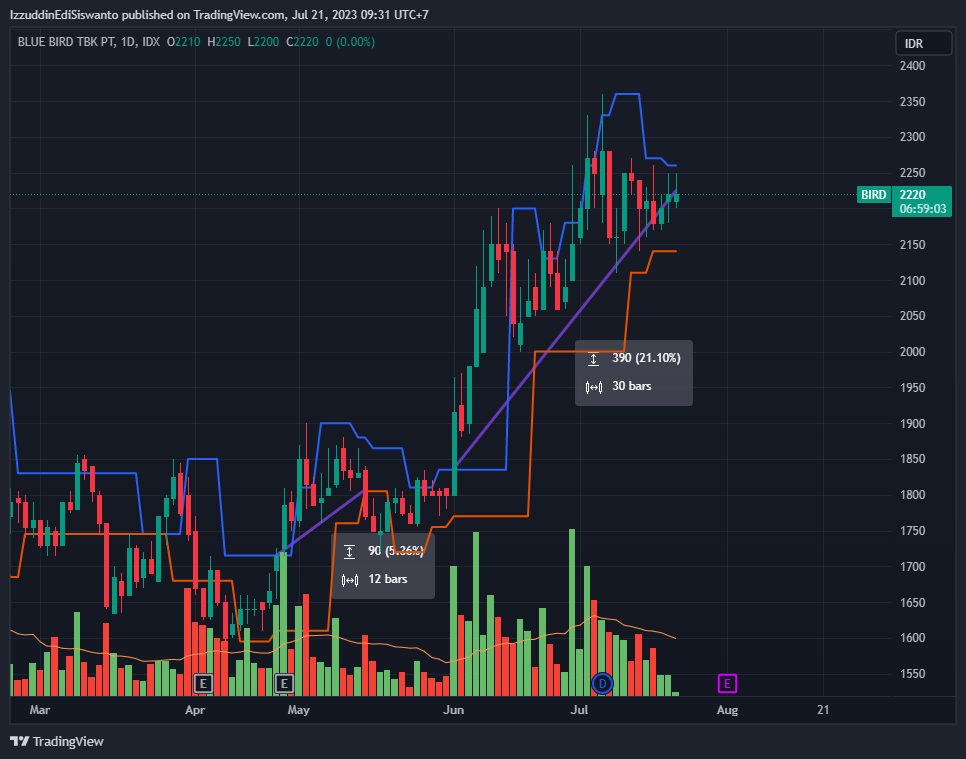Click the C2220 close value in header
966x759 pixels.
[302, 42]
